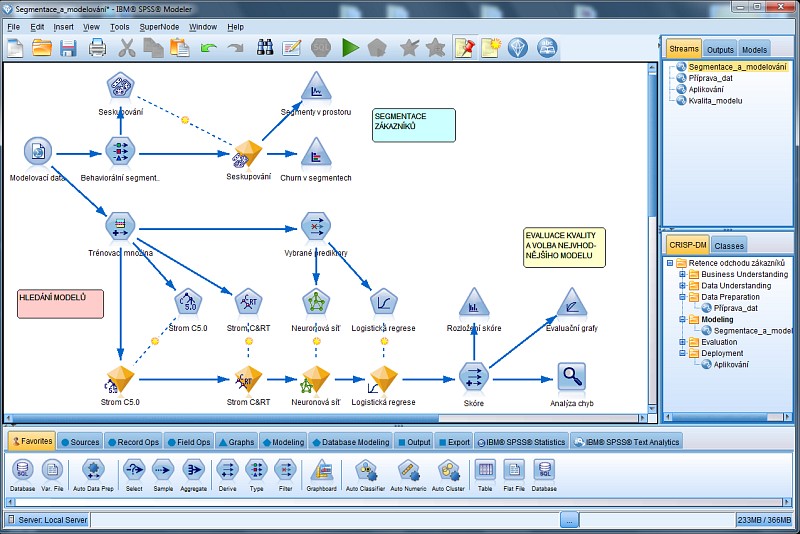Expand the Data Understanding folder

[x=682, y=286]
